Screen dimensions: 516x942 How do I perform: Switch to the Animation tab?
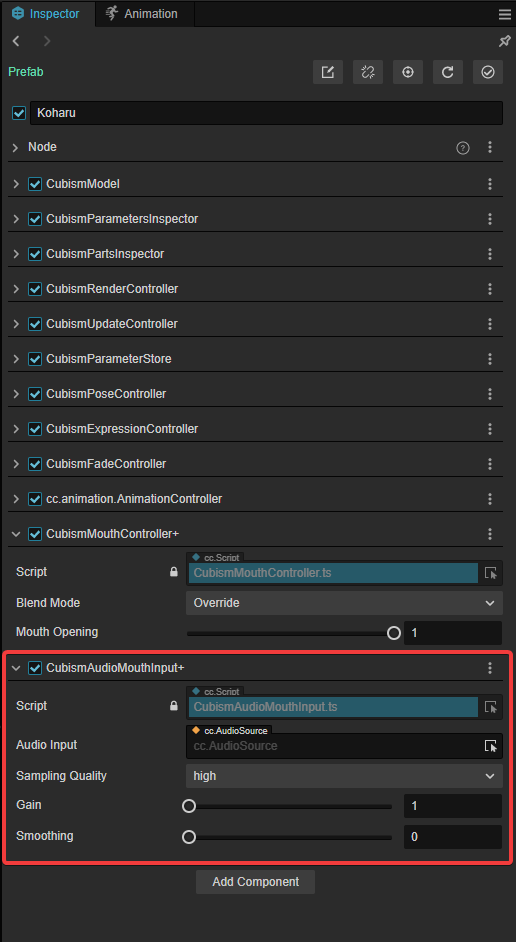point(142,14)
